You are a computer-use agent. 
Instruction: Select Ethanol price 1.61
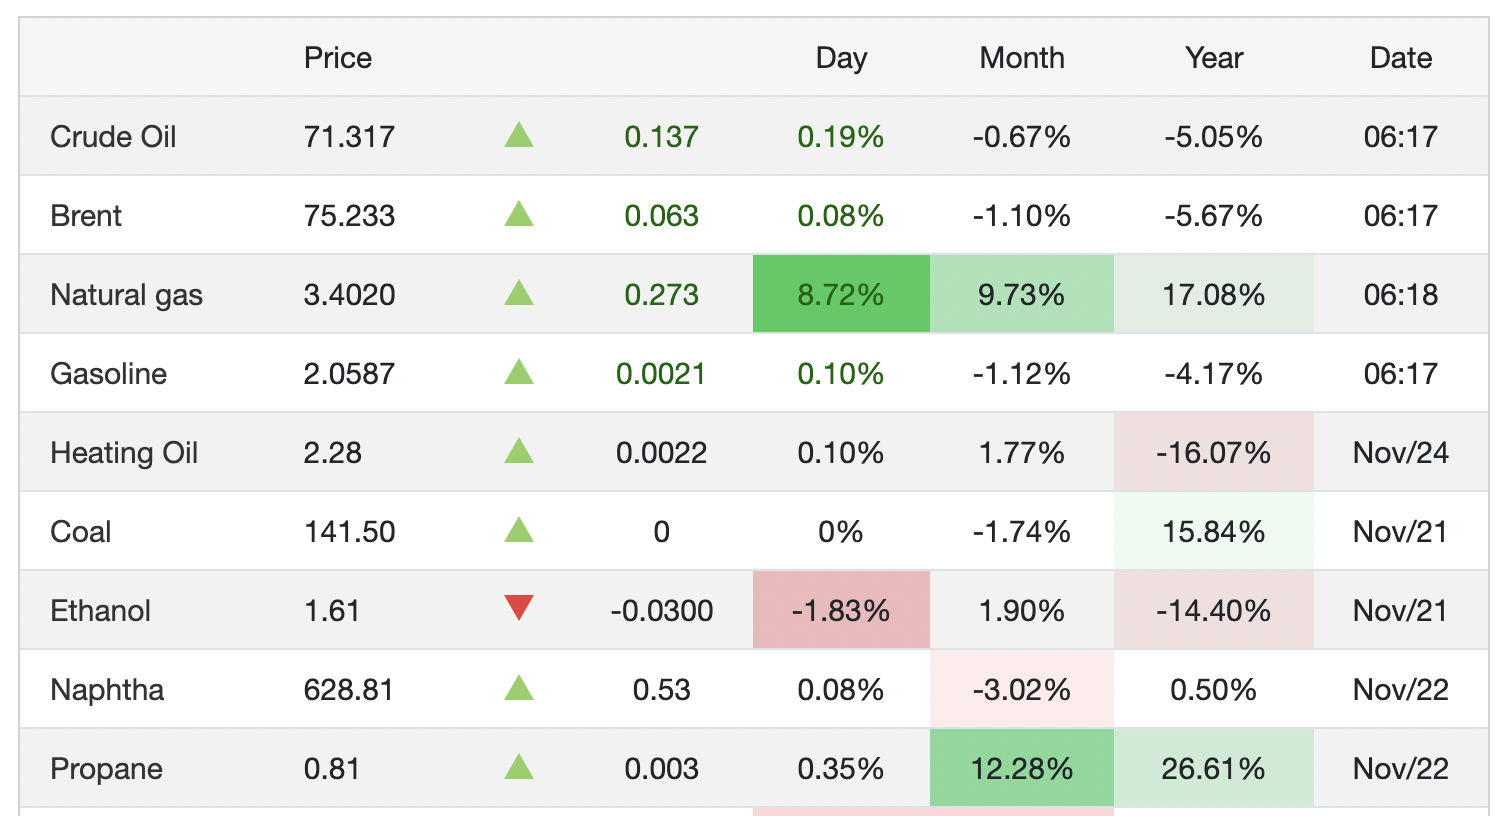[331, 611]
